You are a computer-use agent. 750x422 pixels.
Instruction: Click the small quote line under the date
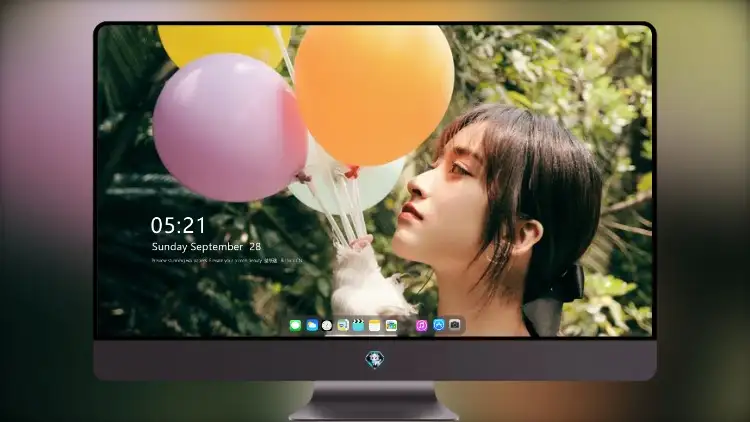pyautogui.click(x=227, y=260)
